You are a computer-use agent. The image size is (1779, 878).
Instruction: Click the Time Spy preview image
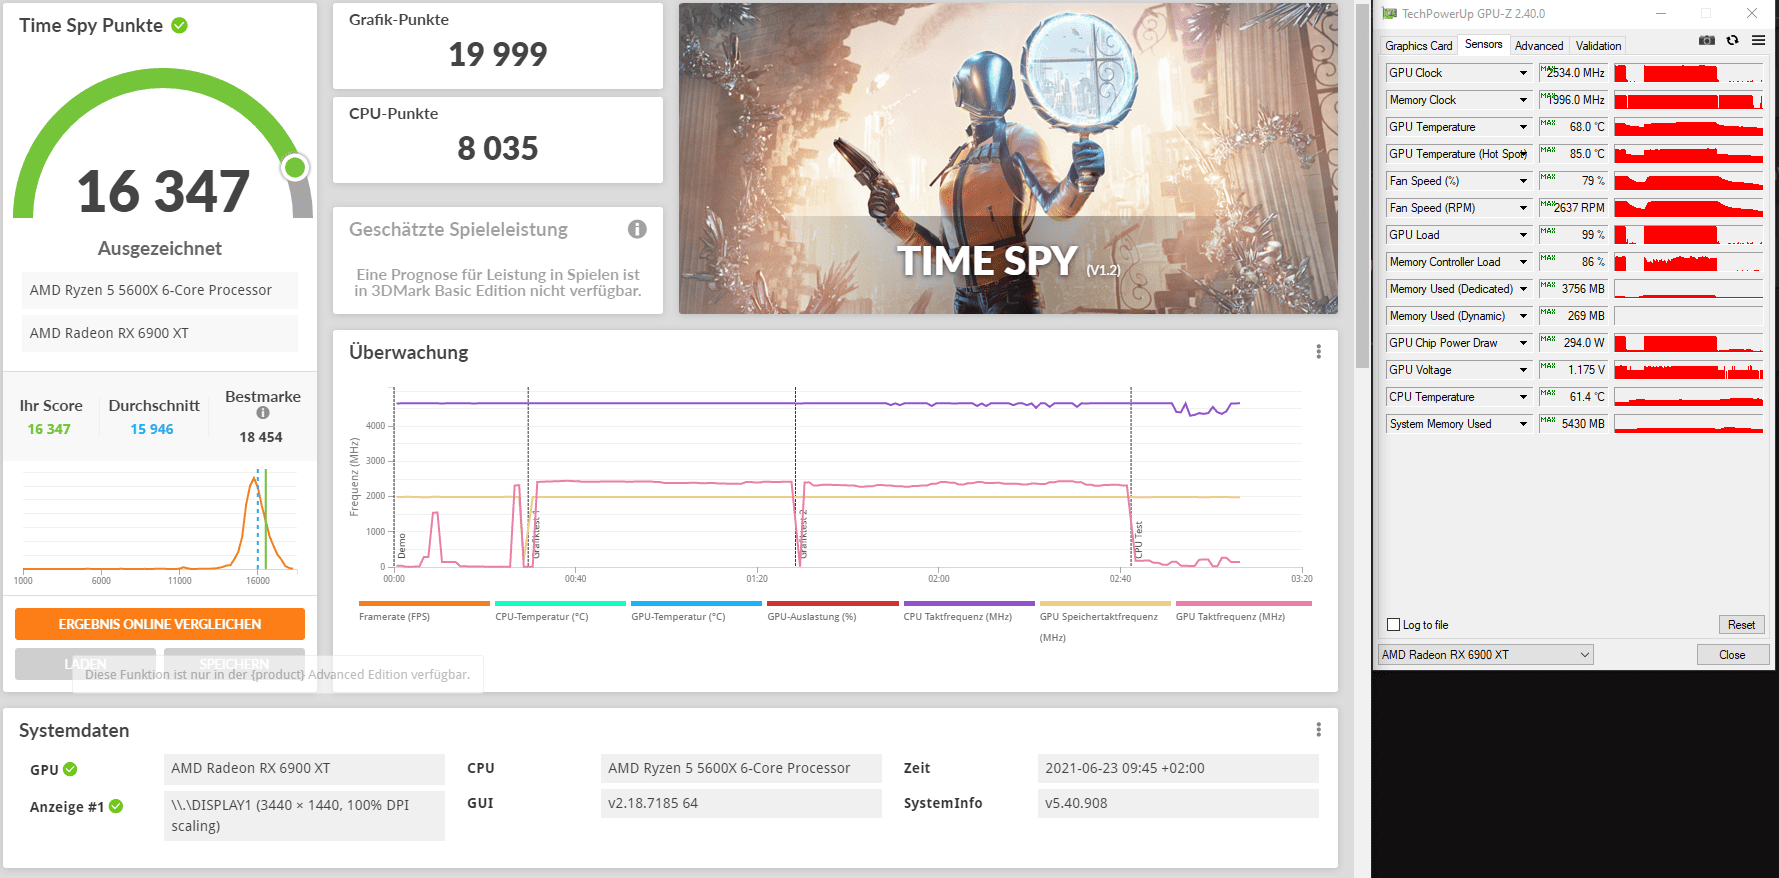tap(1008, 158)
